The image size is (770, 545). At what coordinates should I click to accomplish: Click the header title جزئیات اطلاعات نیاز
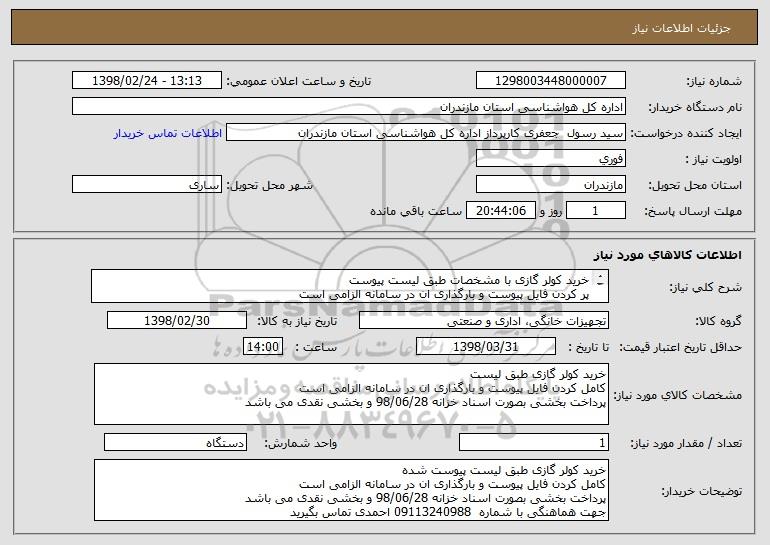681,28
